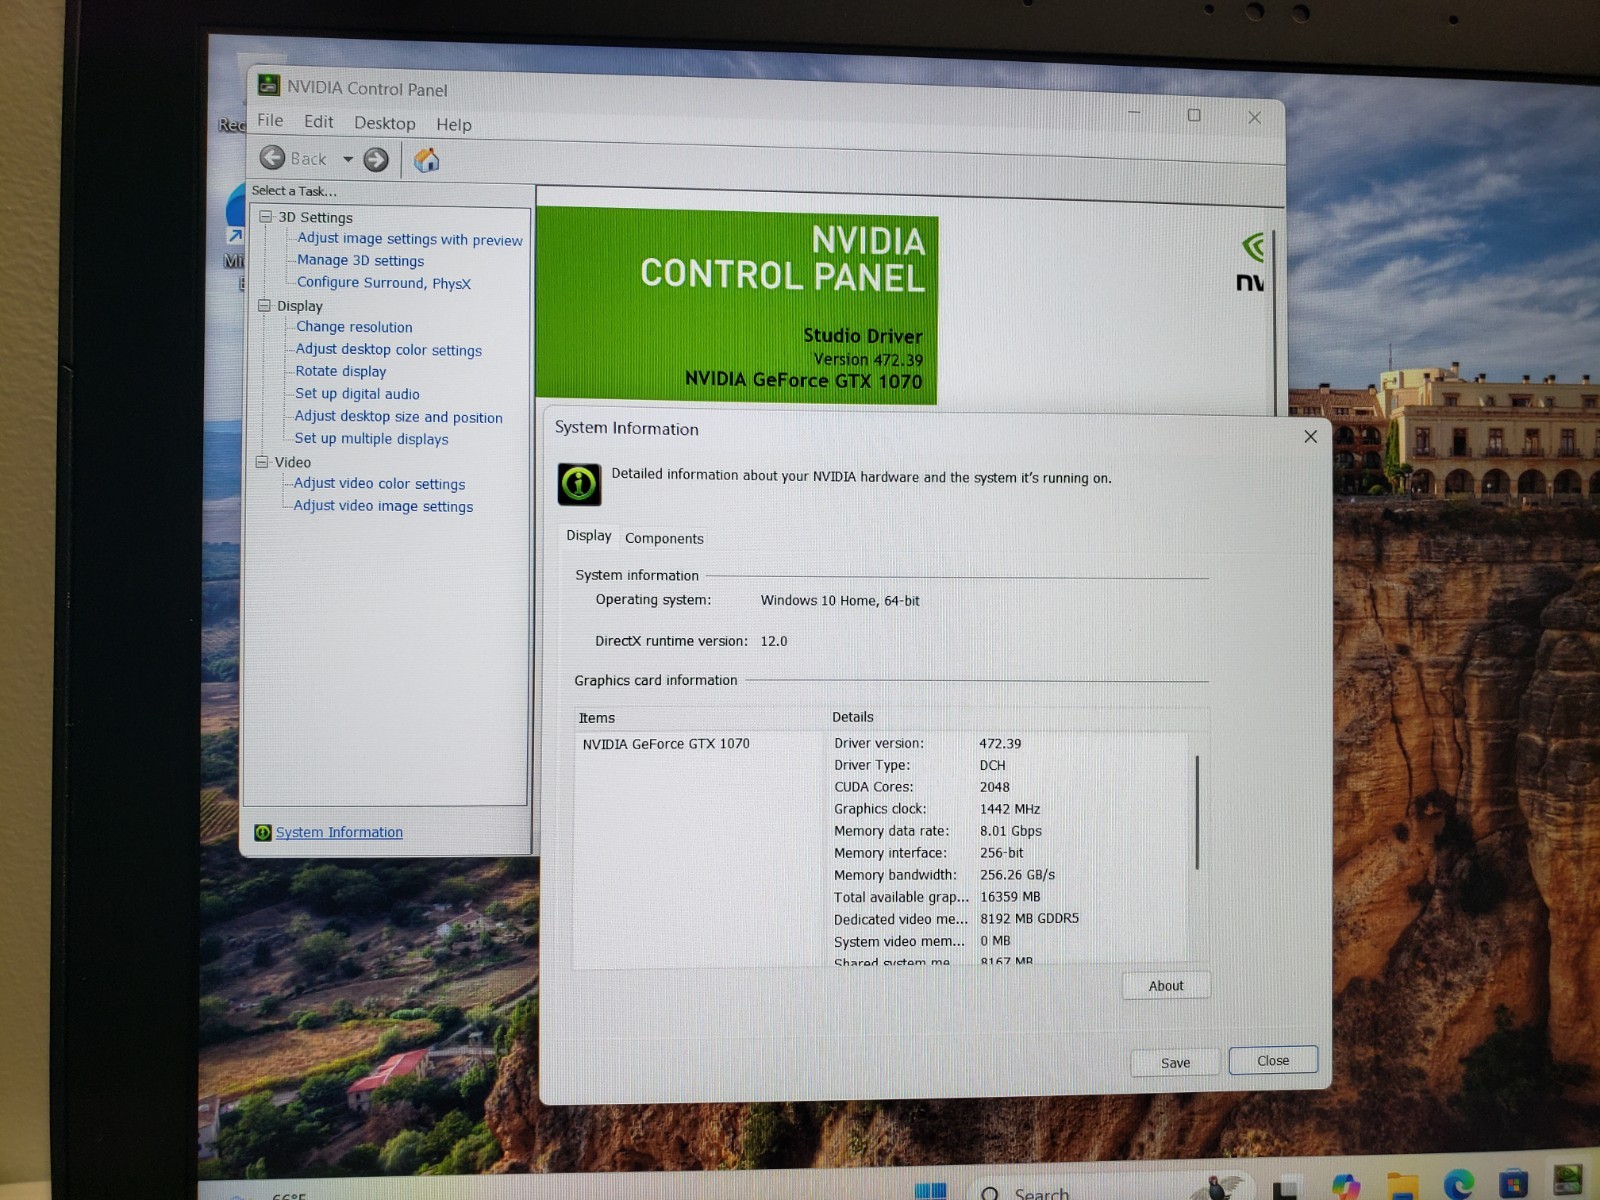The image size is (1600, 1200).
Task: Click the Video category label
Action: click(x=293, y=462)
